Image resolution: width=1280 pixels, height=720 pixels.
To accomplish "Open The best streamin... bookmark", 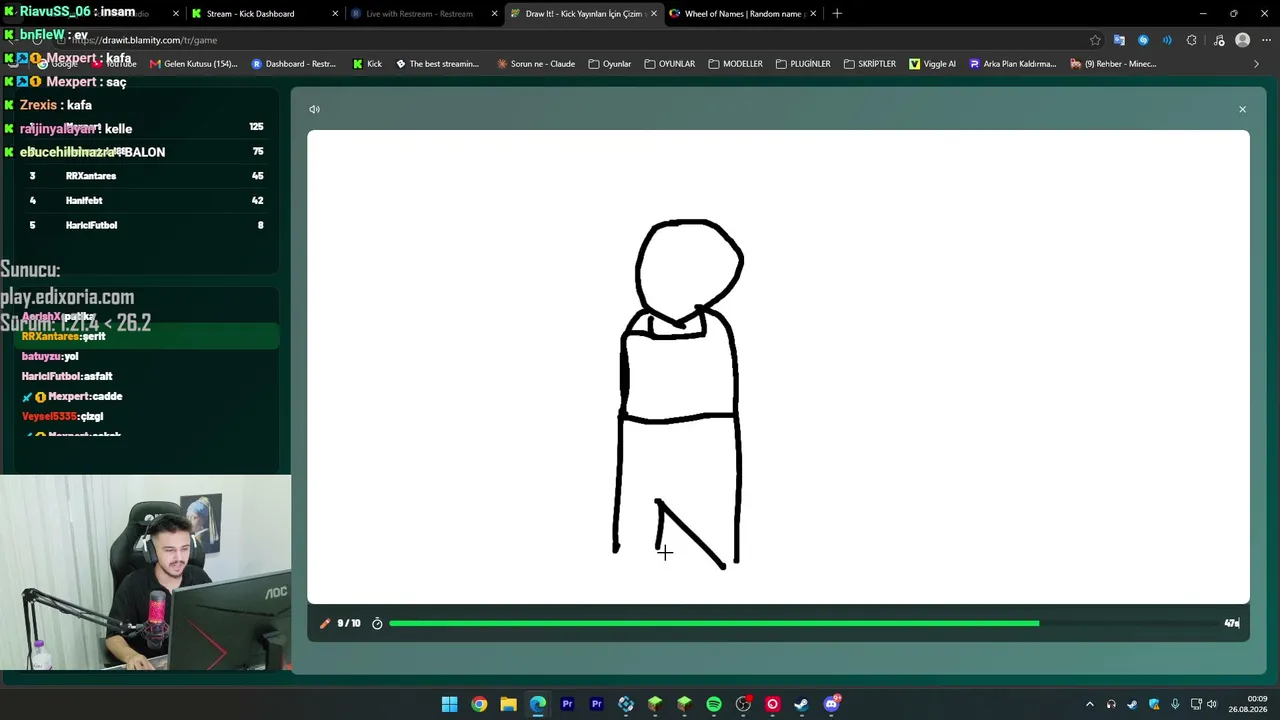I will (x=437, y=64).
